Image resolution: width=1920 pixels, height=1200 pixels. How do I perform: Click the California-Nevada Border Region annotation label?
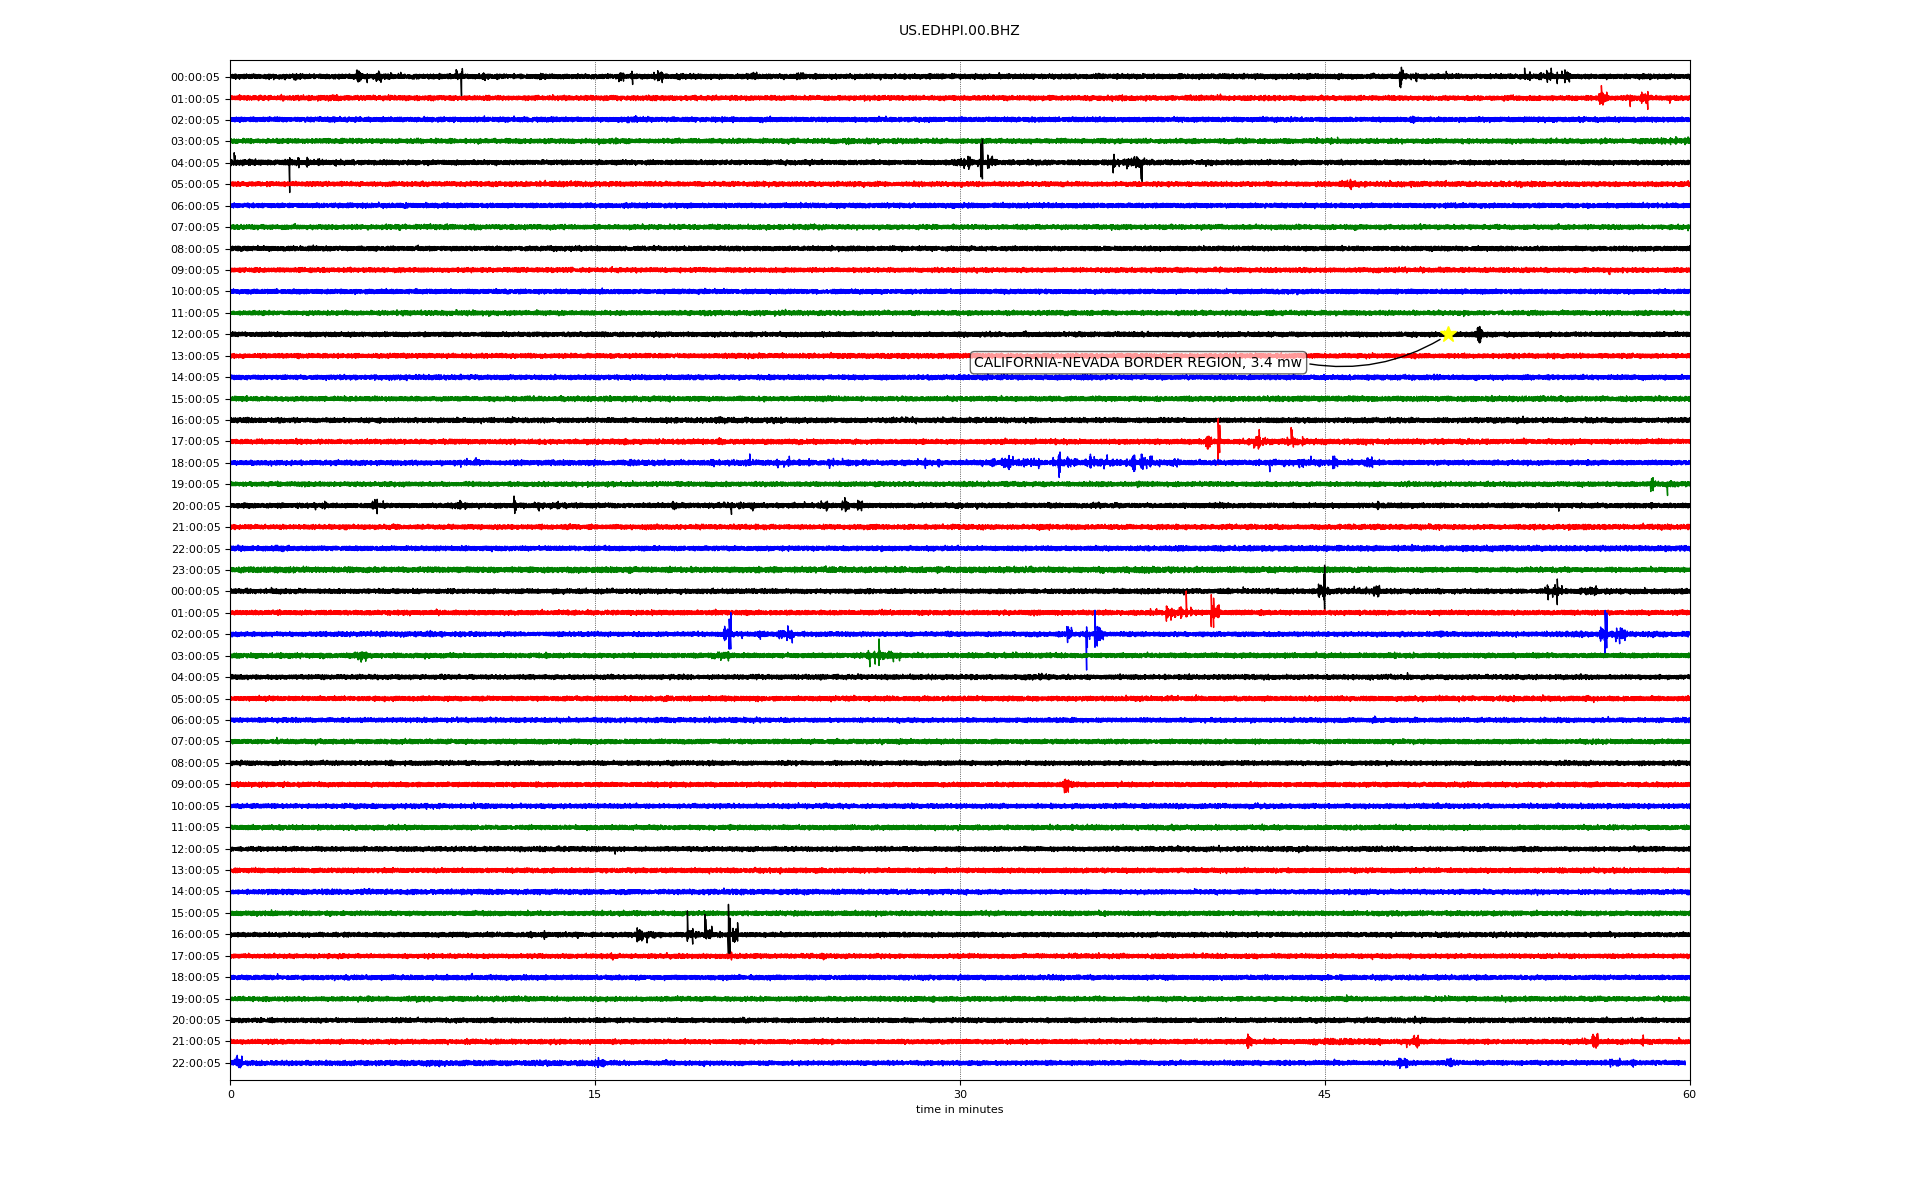1137,363
